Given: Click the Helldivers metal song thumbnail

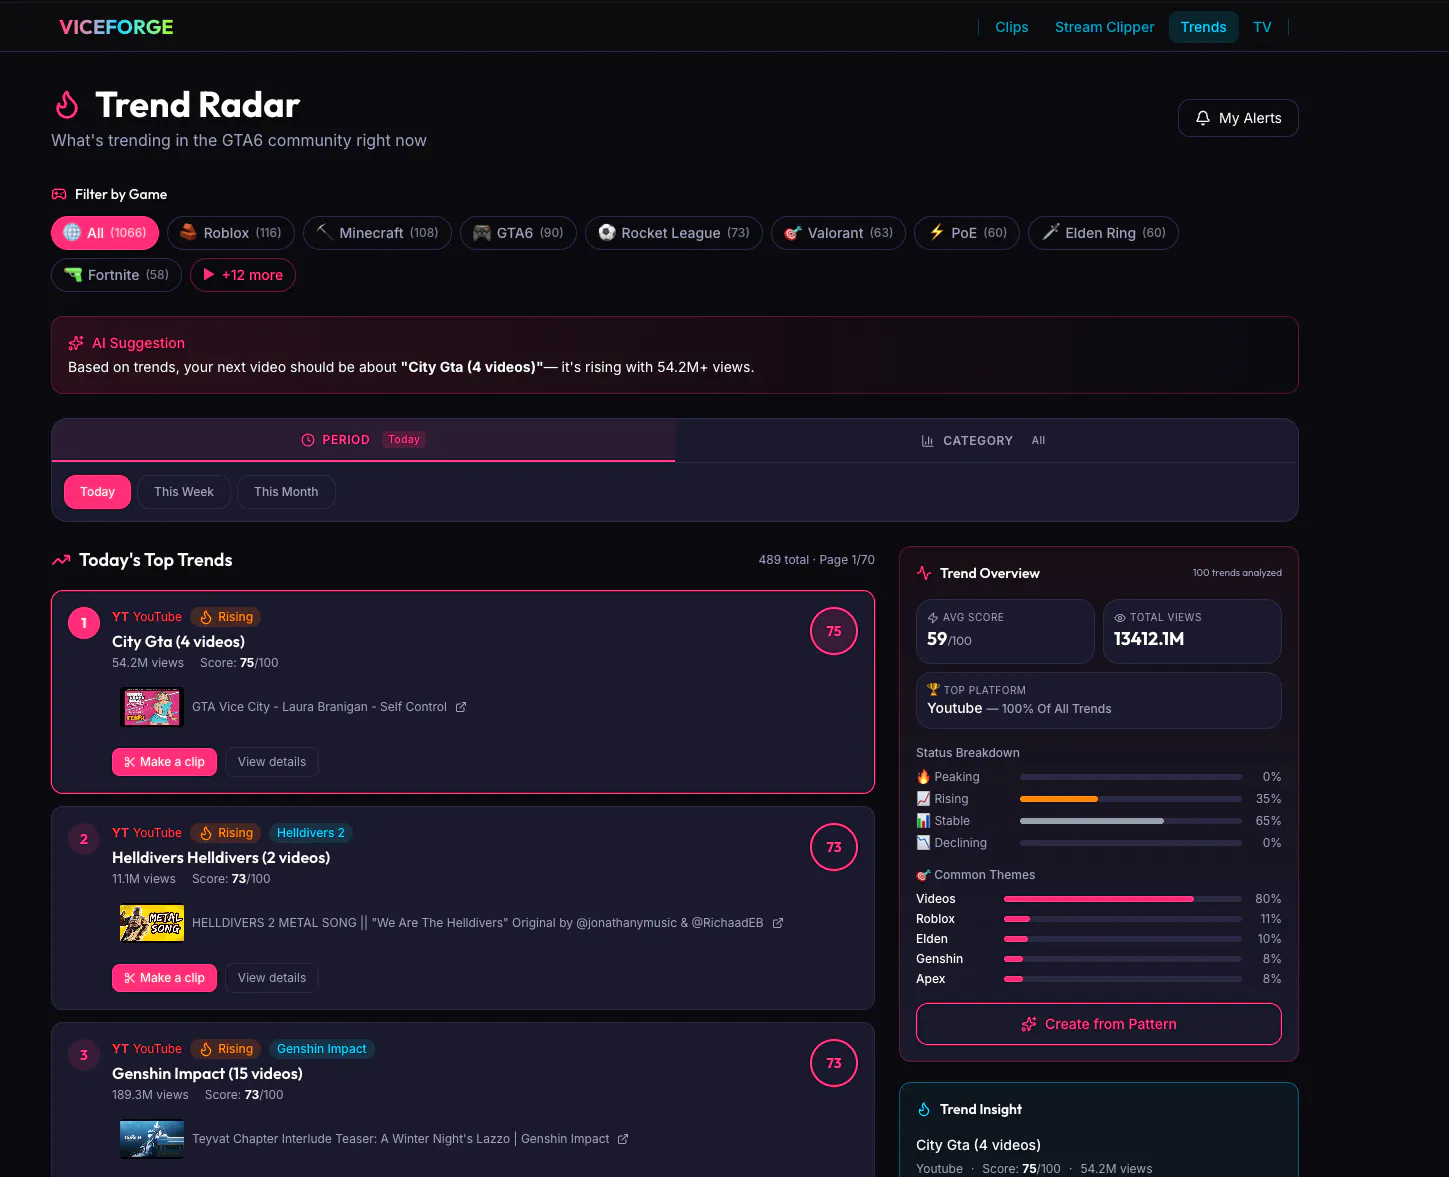Looking at the screenshot, I should click(x=151, y=923).
